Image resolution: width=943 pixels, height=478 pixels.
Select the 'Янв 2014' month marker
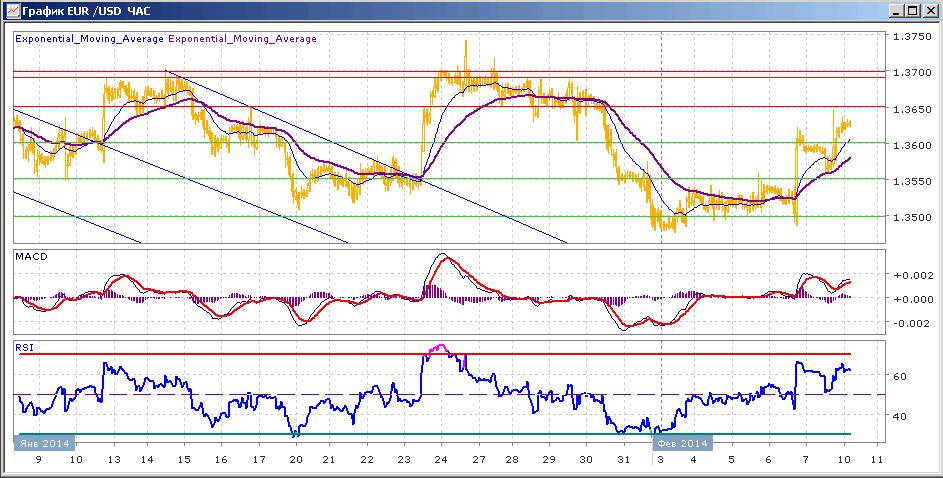pyautogui.click(x=45, y=443)
